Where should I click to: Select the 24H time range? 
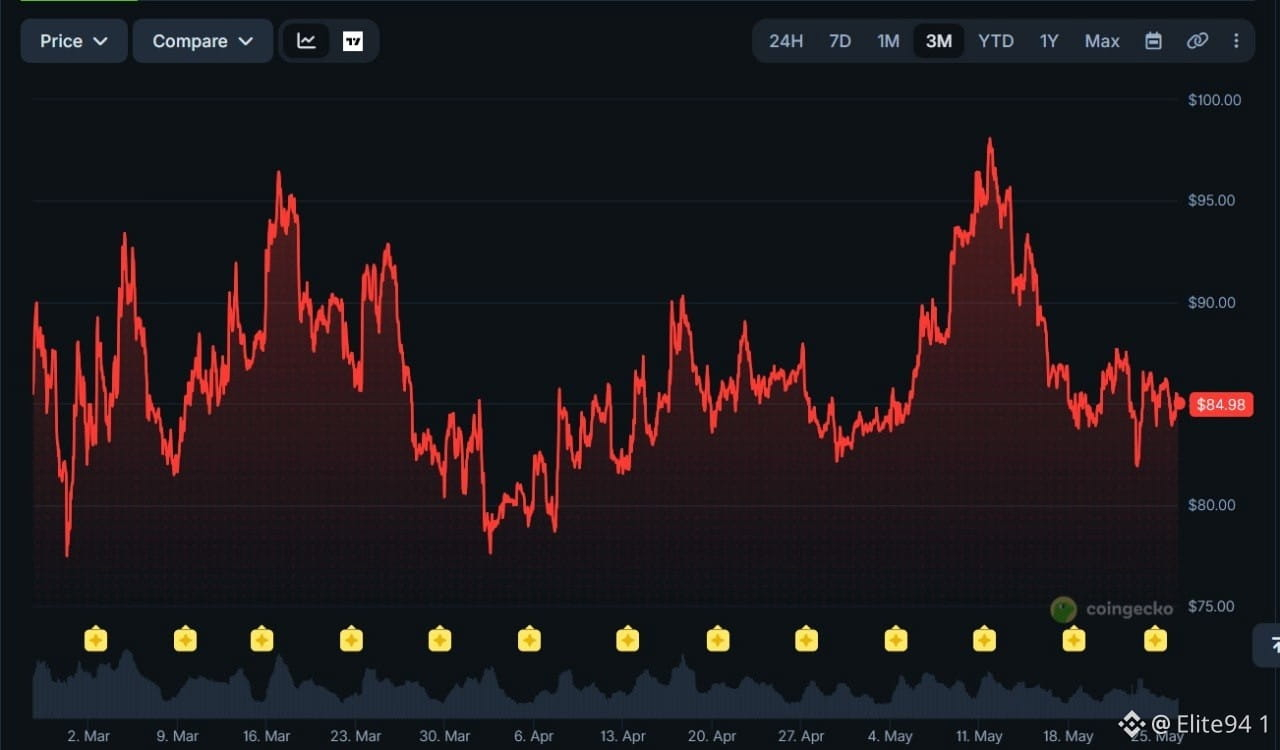tap(786, 41)
